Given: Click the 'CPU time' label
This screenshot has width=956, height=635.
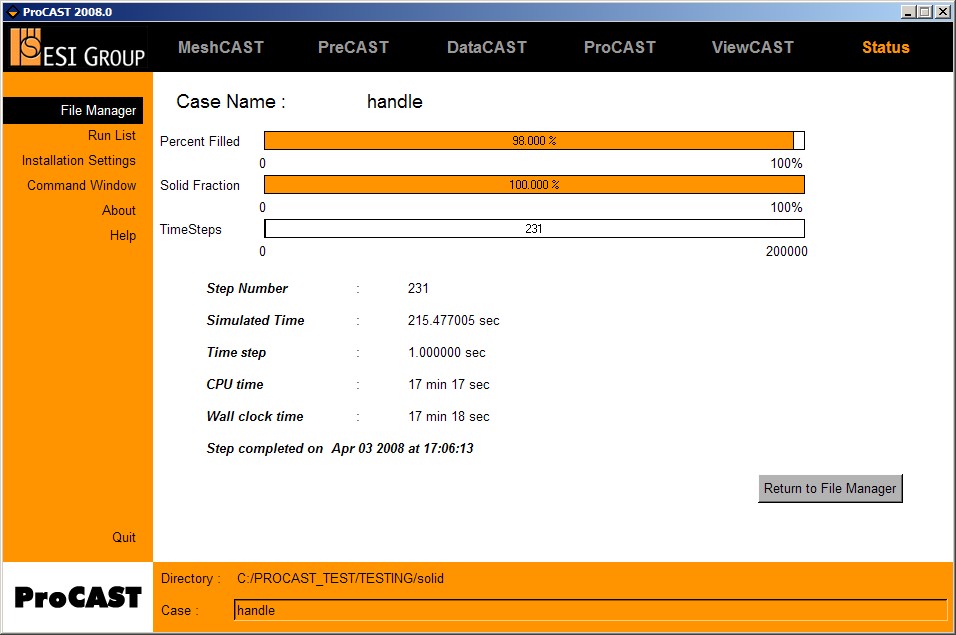Looking at the screenshot, I should 235,385.
